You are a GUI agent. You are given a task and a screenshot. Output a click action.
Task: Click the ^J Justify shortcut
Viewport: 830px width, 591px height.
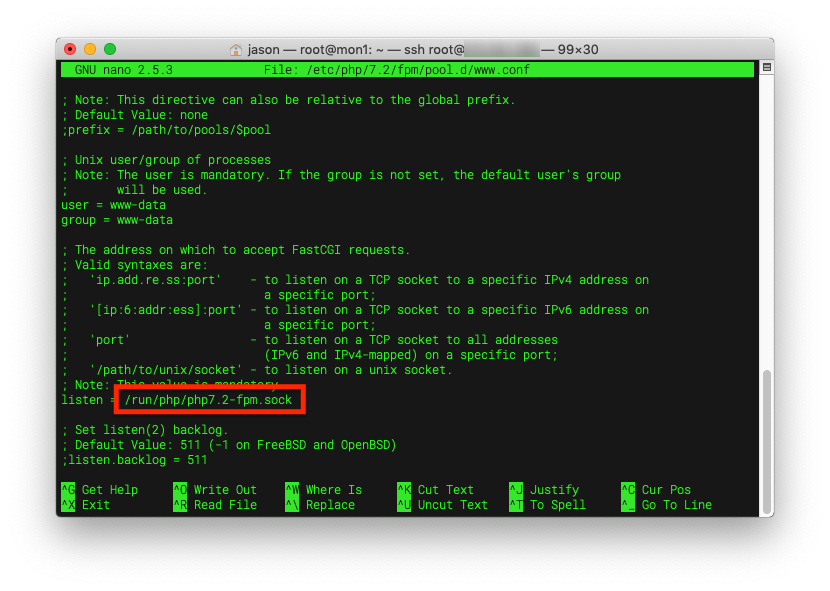(x=544, y=490)
